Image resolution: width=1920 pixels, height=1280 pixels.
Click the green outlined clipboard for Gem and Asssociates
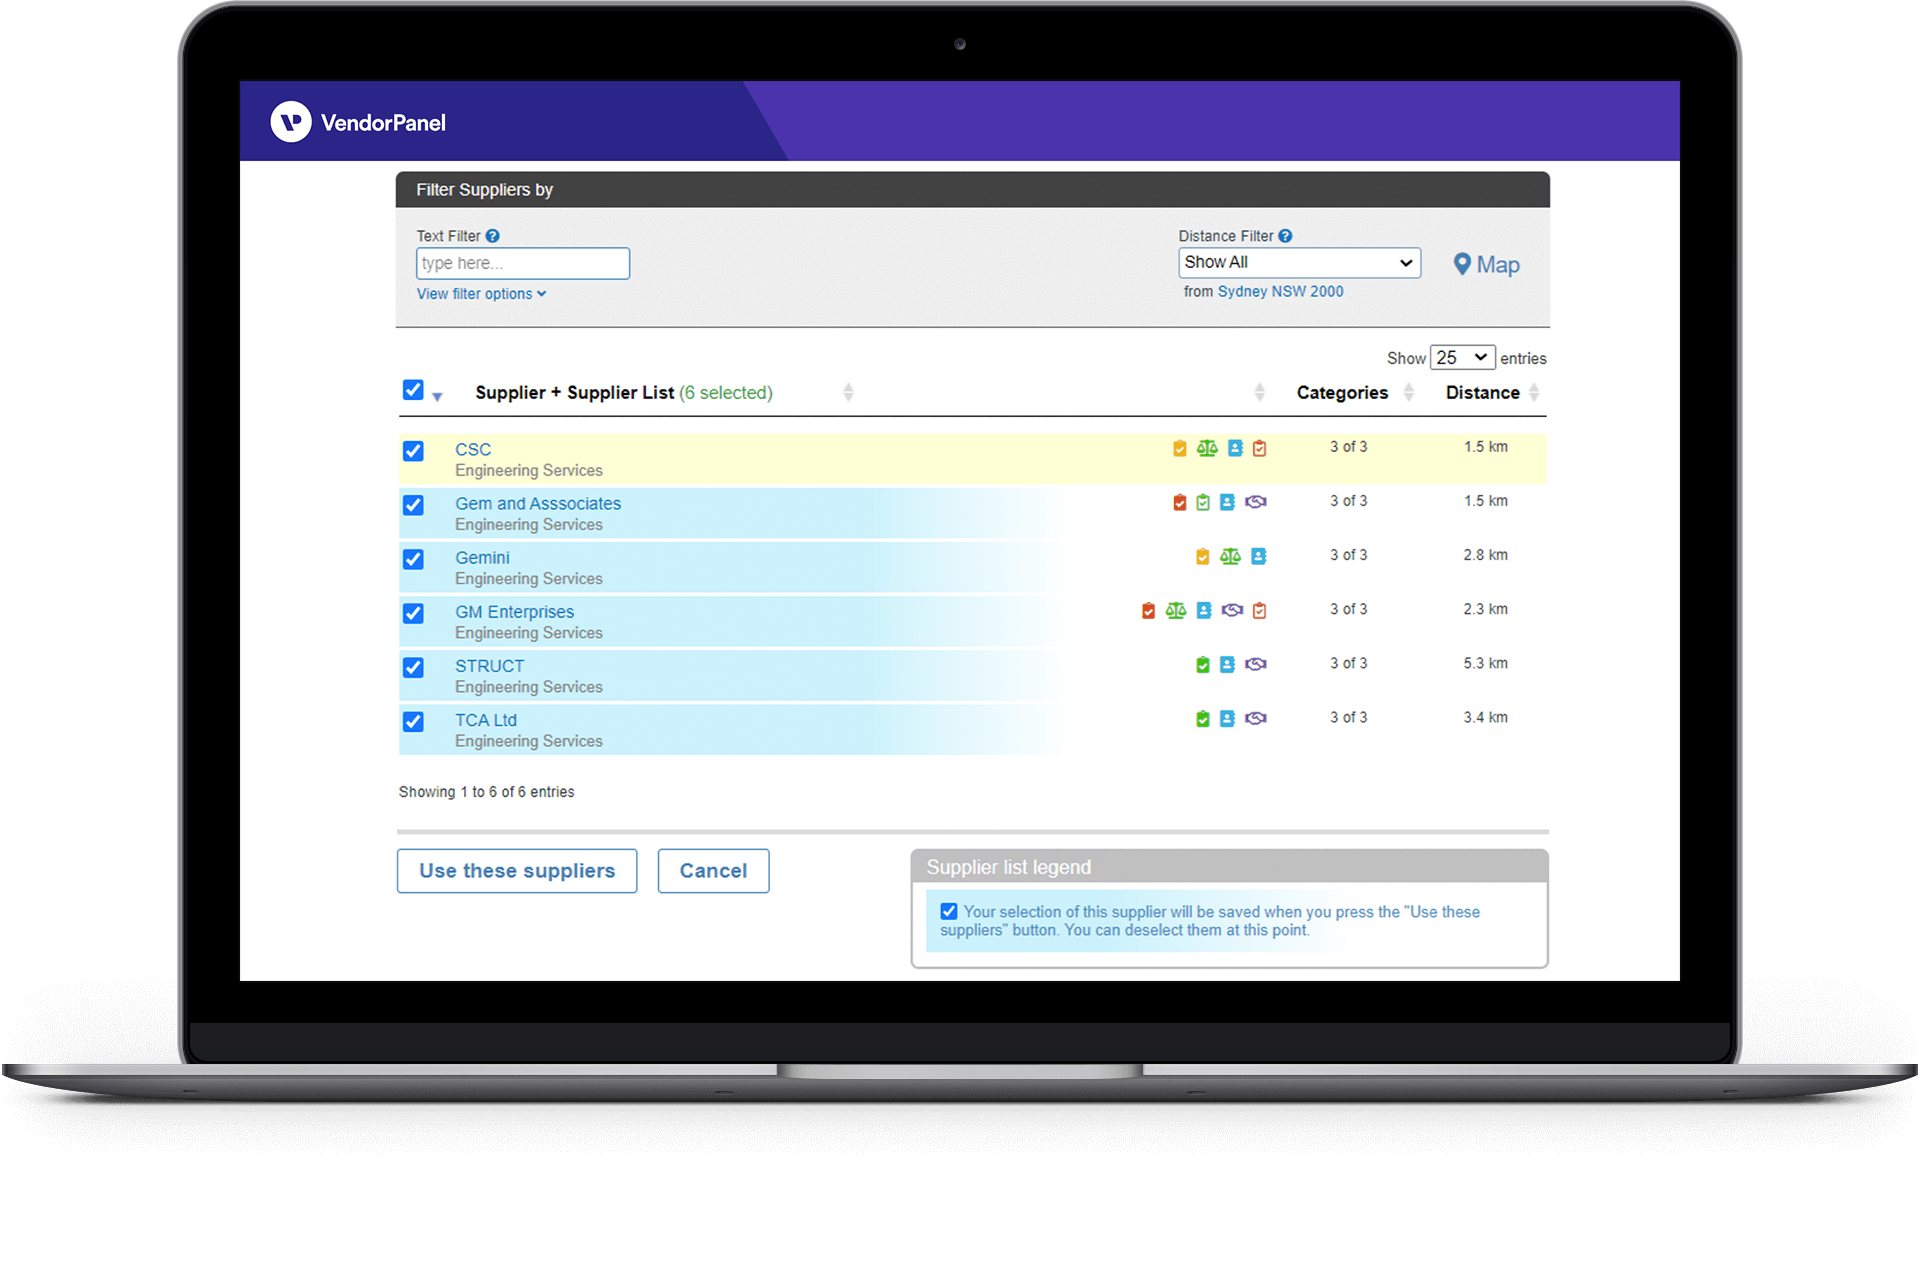pos(1203,502)
